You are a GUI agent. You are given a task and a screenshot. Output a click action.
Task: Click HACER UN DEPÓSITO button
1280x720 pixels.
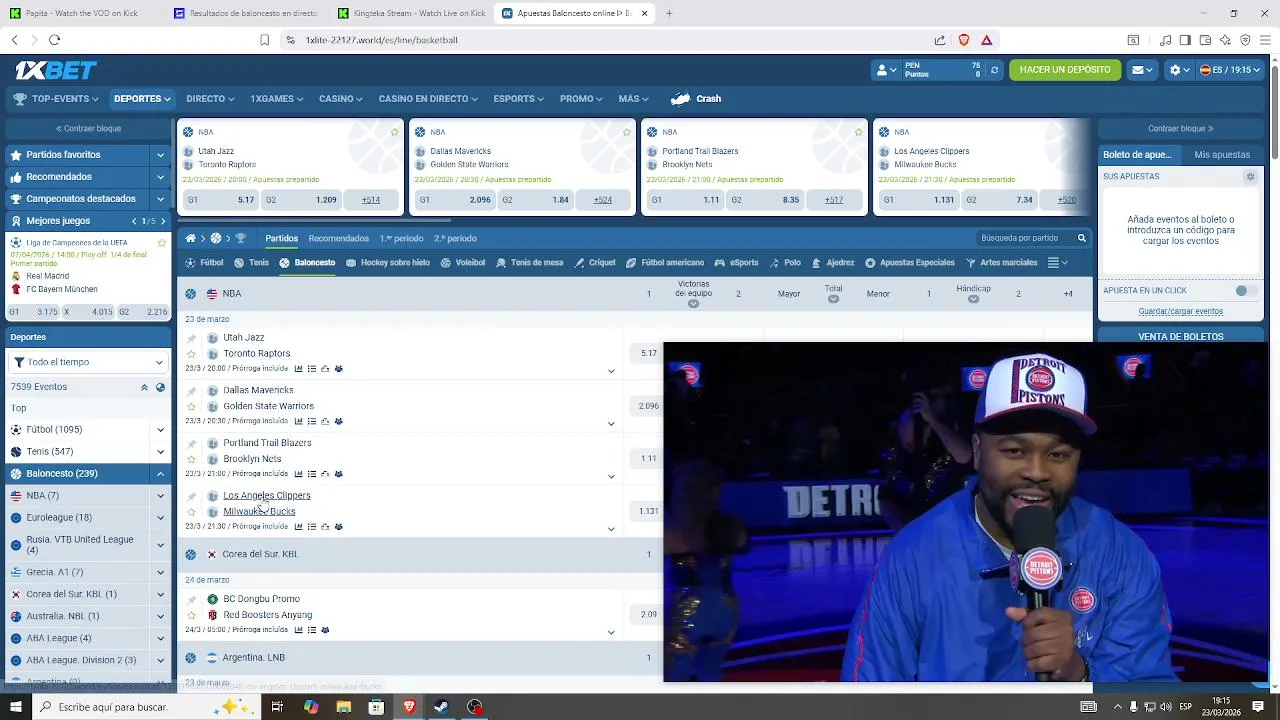[x=1065, y=70]
